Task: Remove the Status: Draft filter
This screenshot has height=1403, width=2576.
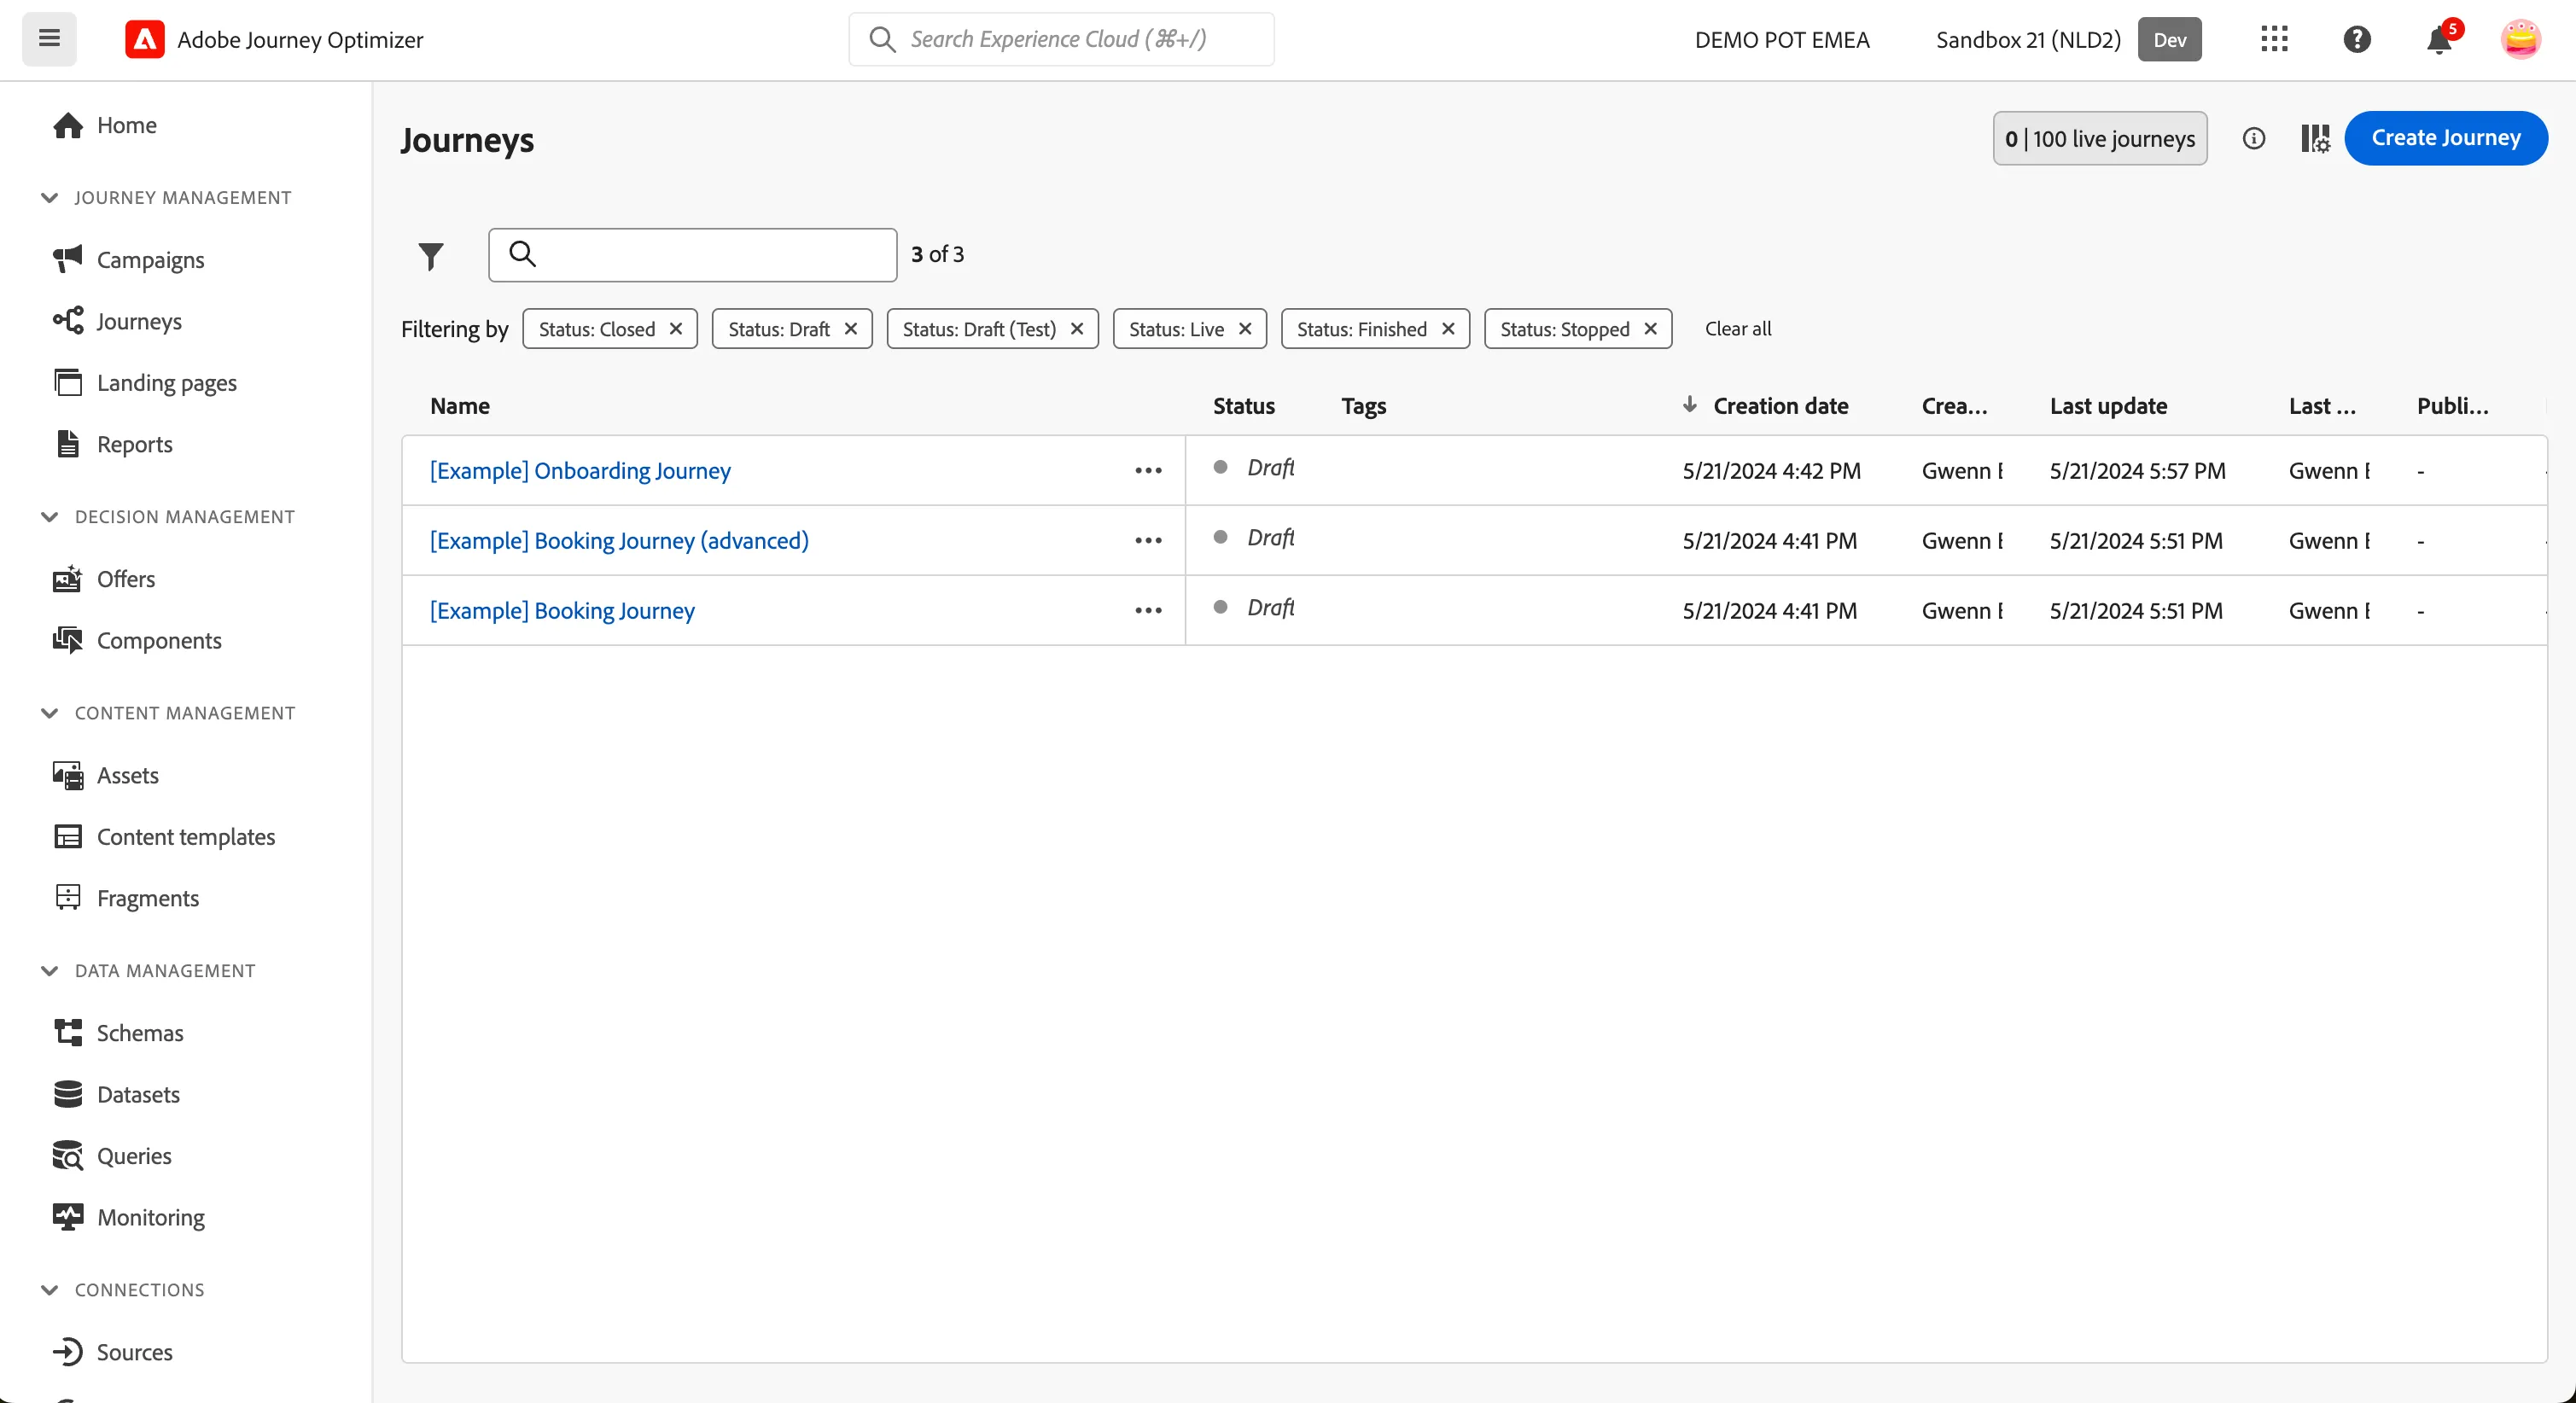Action: (x=851, y=329)
